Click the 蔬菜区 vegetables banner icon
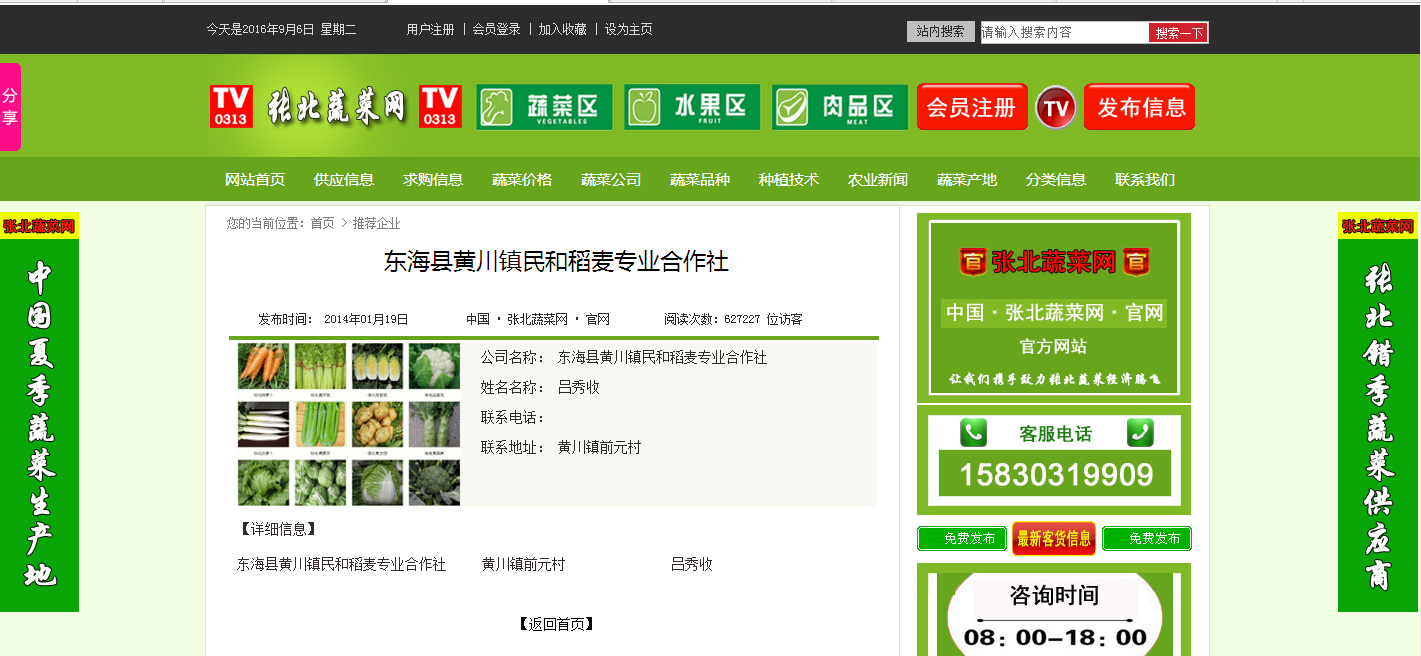 tap(544, 107)
